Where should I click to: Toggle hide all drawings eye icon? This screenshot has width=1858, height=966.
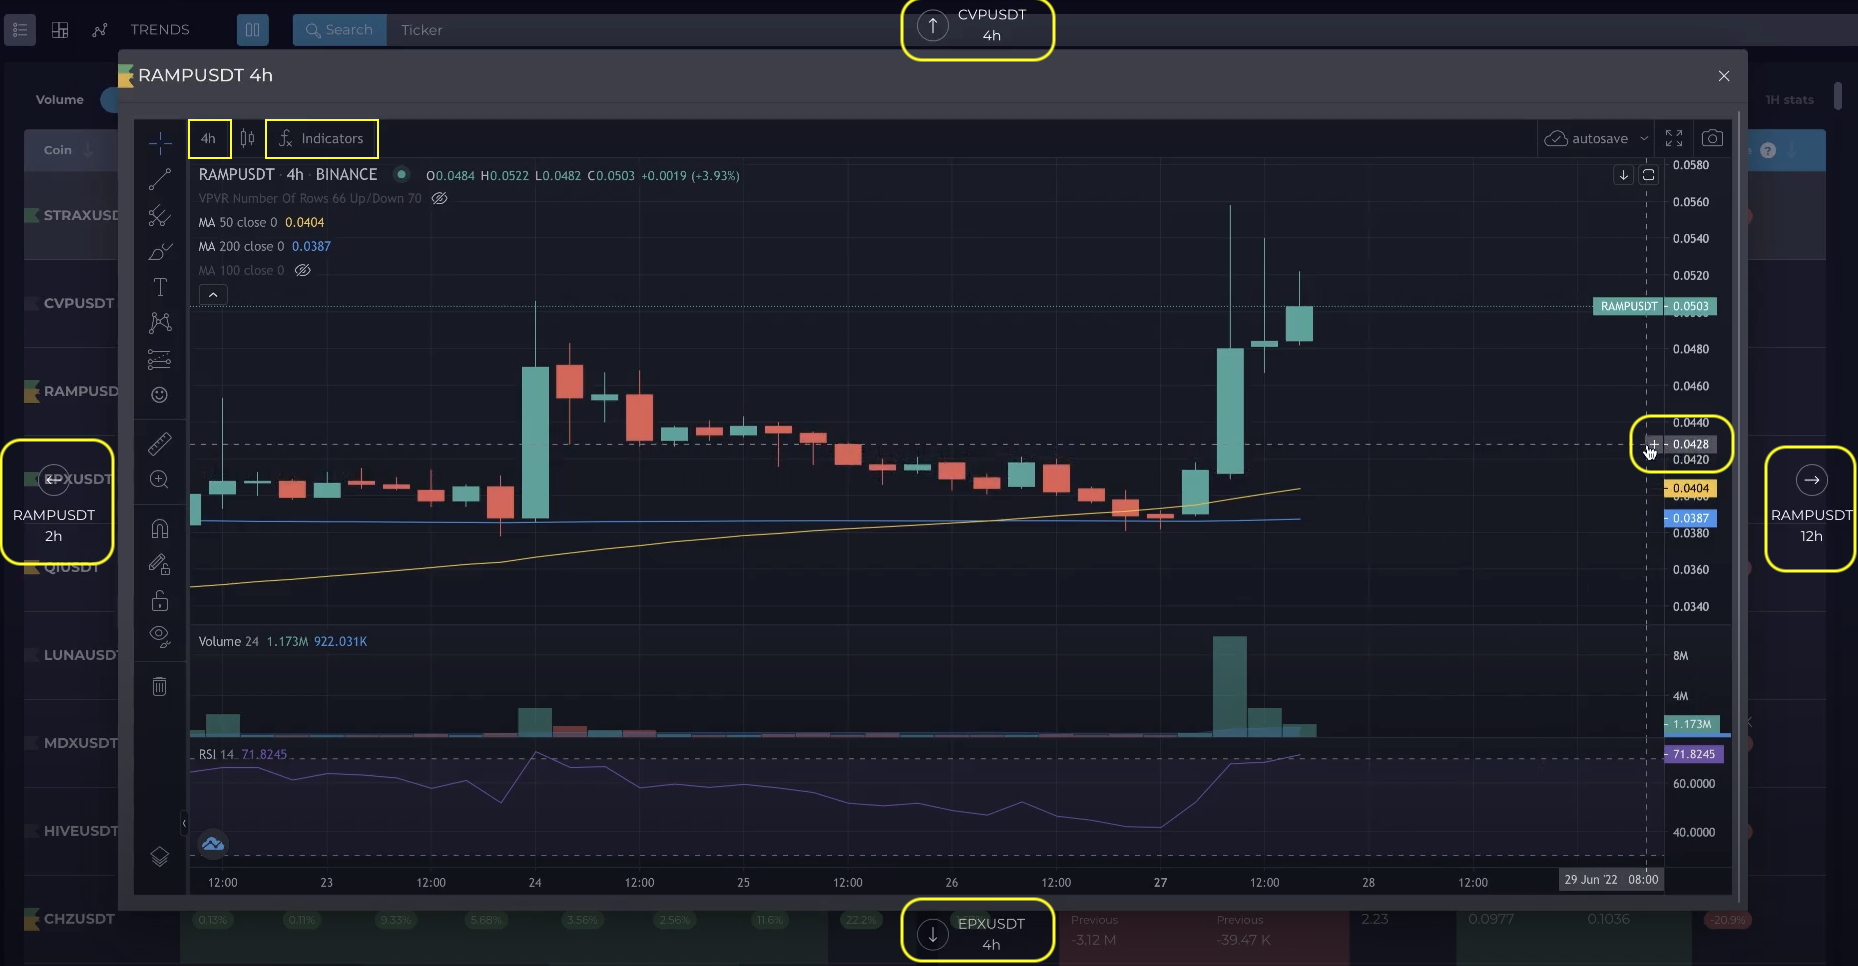point(160,636)
